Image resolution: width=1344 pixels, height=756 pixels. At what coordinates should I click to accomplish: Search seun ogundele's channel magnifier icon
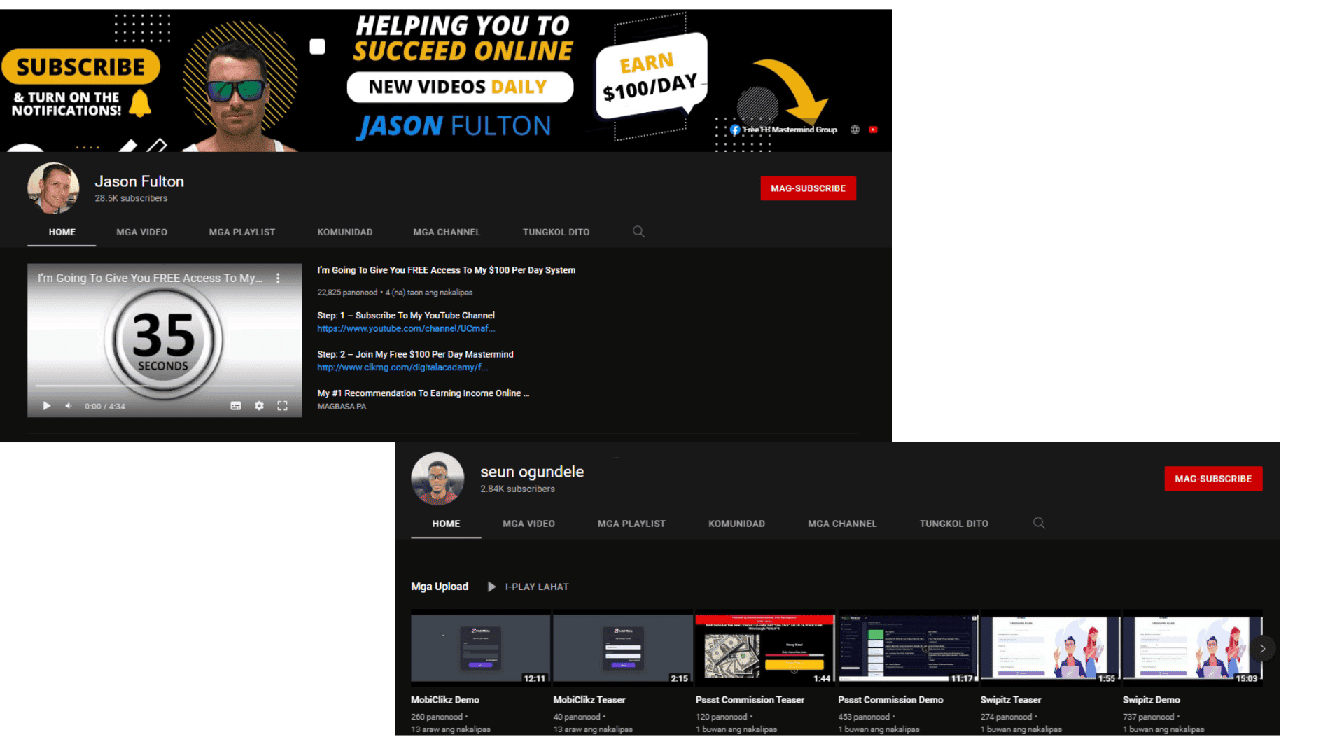(1039, 523)
